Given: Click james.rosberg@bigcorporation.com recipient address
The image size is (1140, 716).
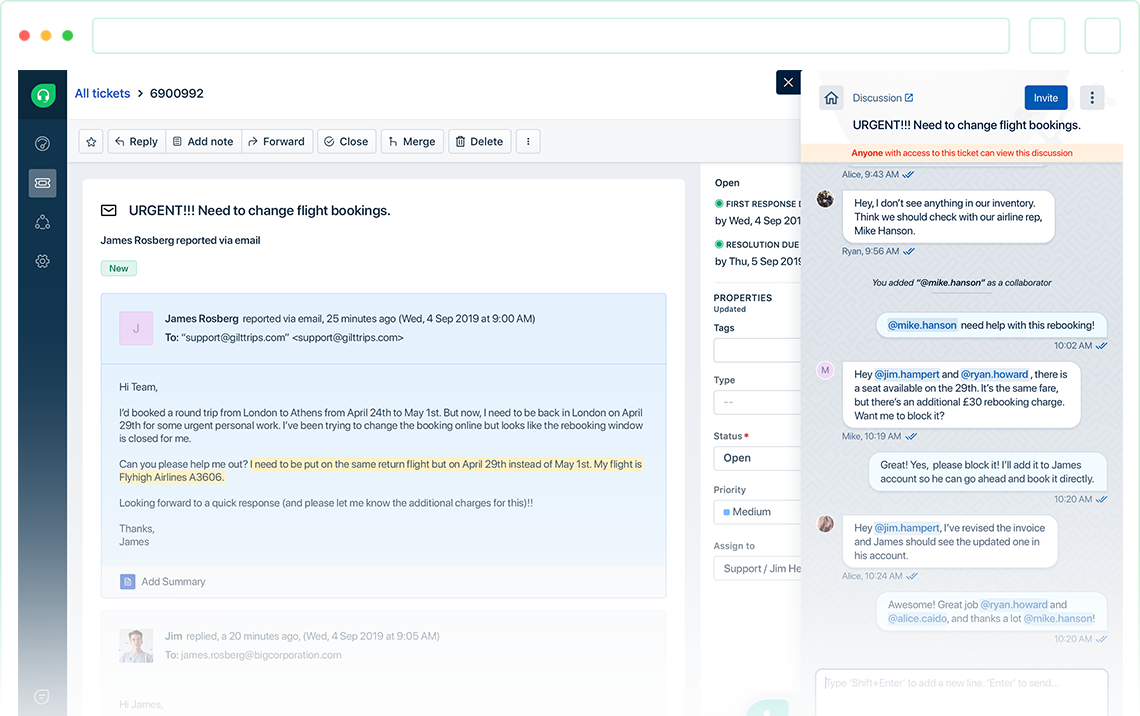Looking at the screenshot, I should (x=261, y=655).
